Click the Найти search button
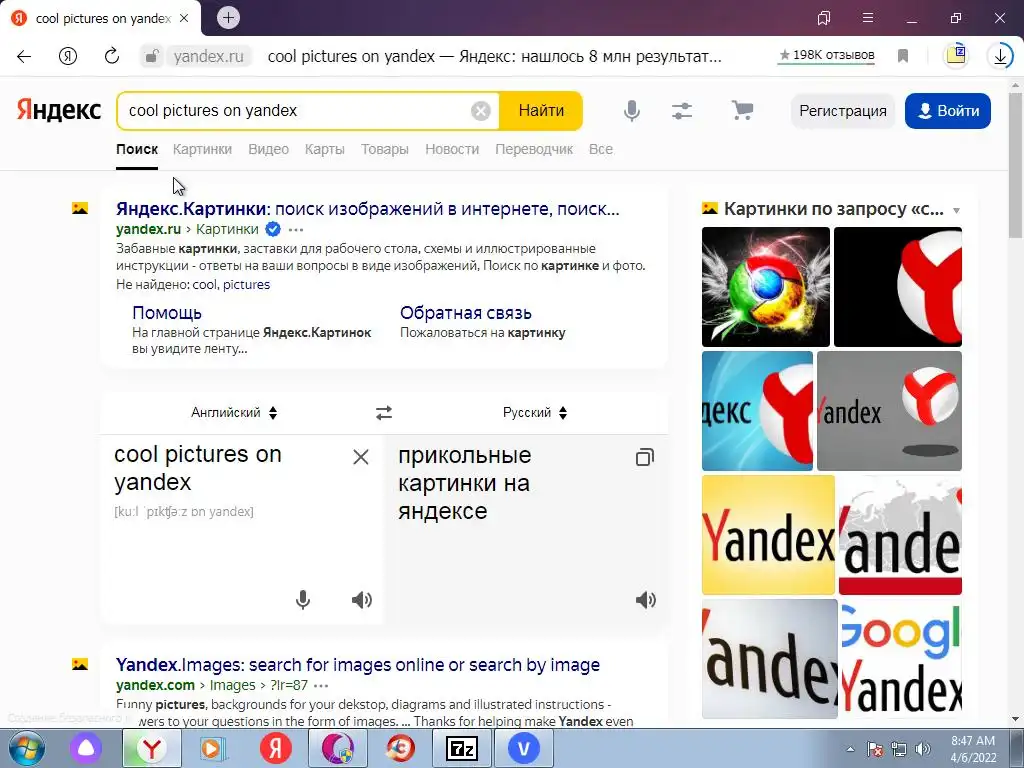This screenshot has height=768, width=1024. (541, 111)
